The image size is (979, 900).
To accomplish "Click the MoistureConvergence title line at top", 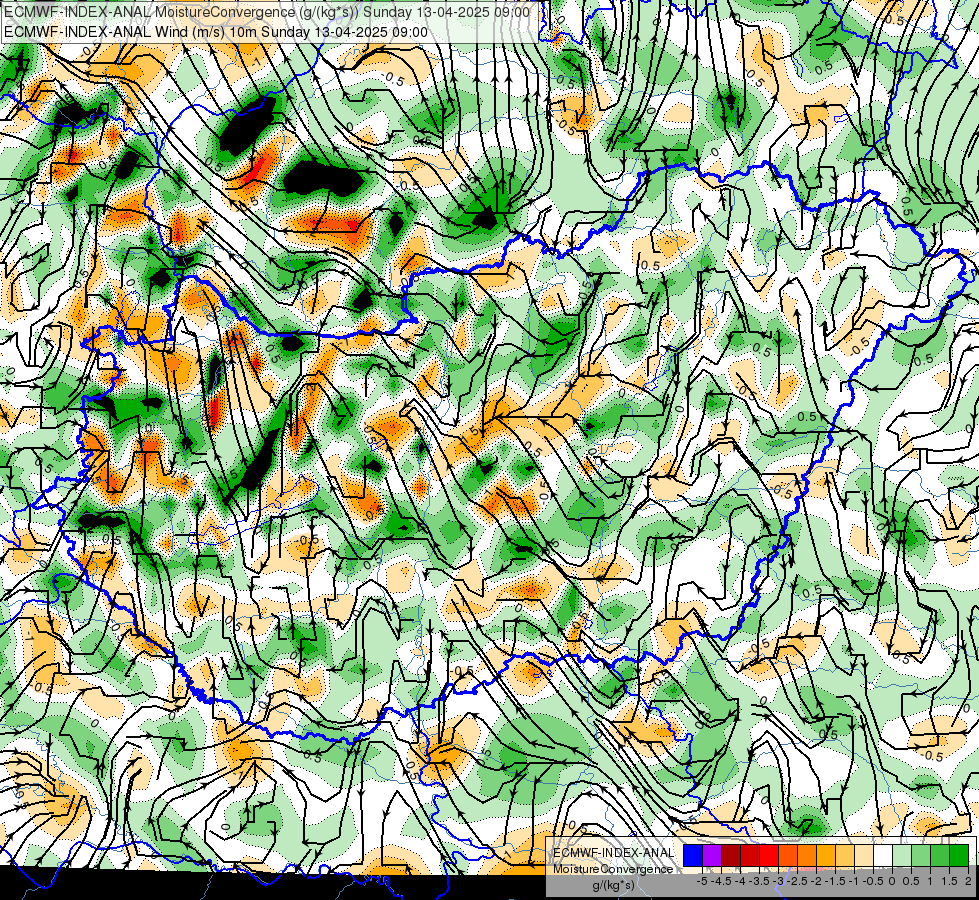I will pyautogui.click(x=265, y=12).
